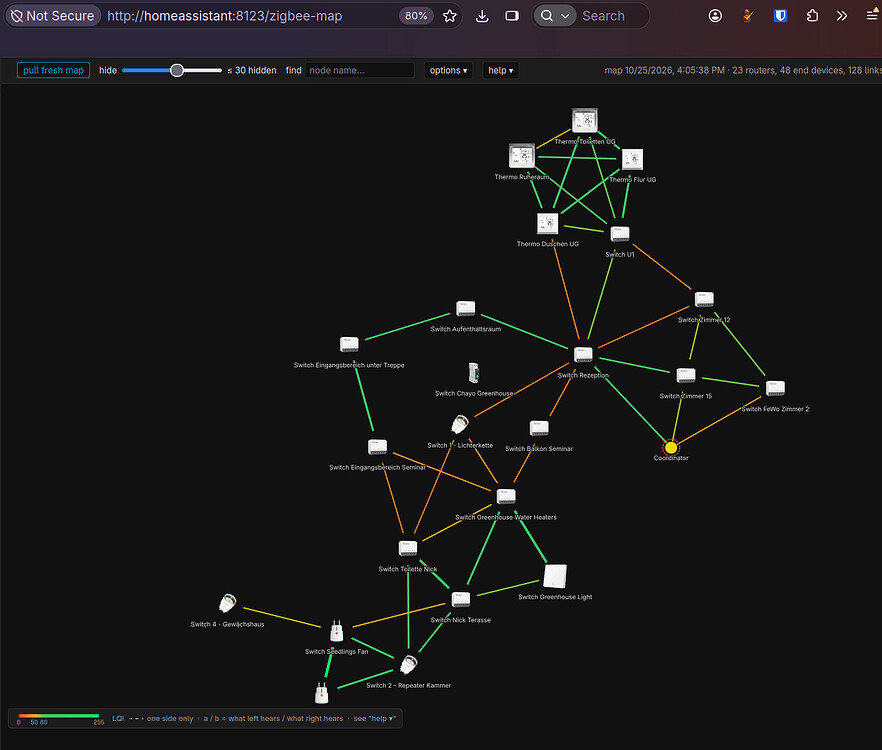The width and height of the screenshot is (882, 750).
Task: Select the Switch 4 - Gewächshaus node
Action: (x=227, y=603)
